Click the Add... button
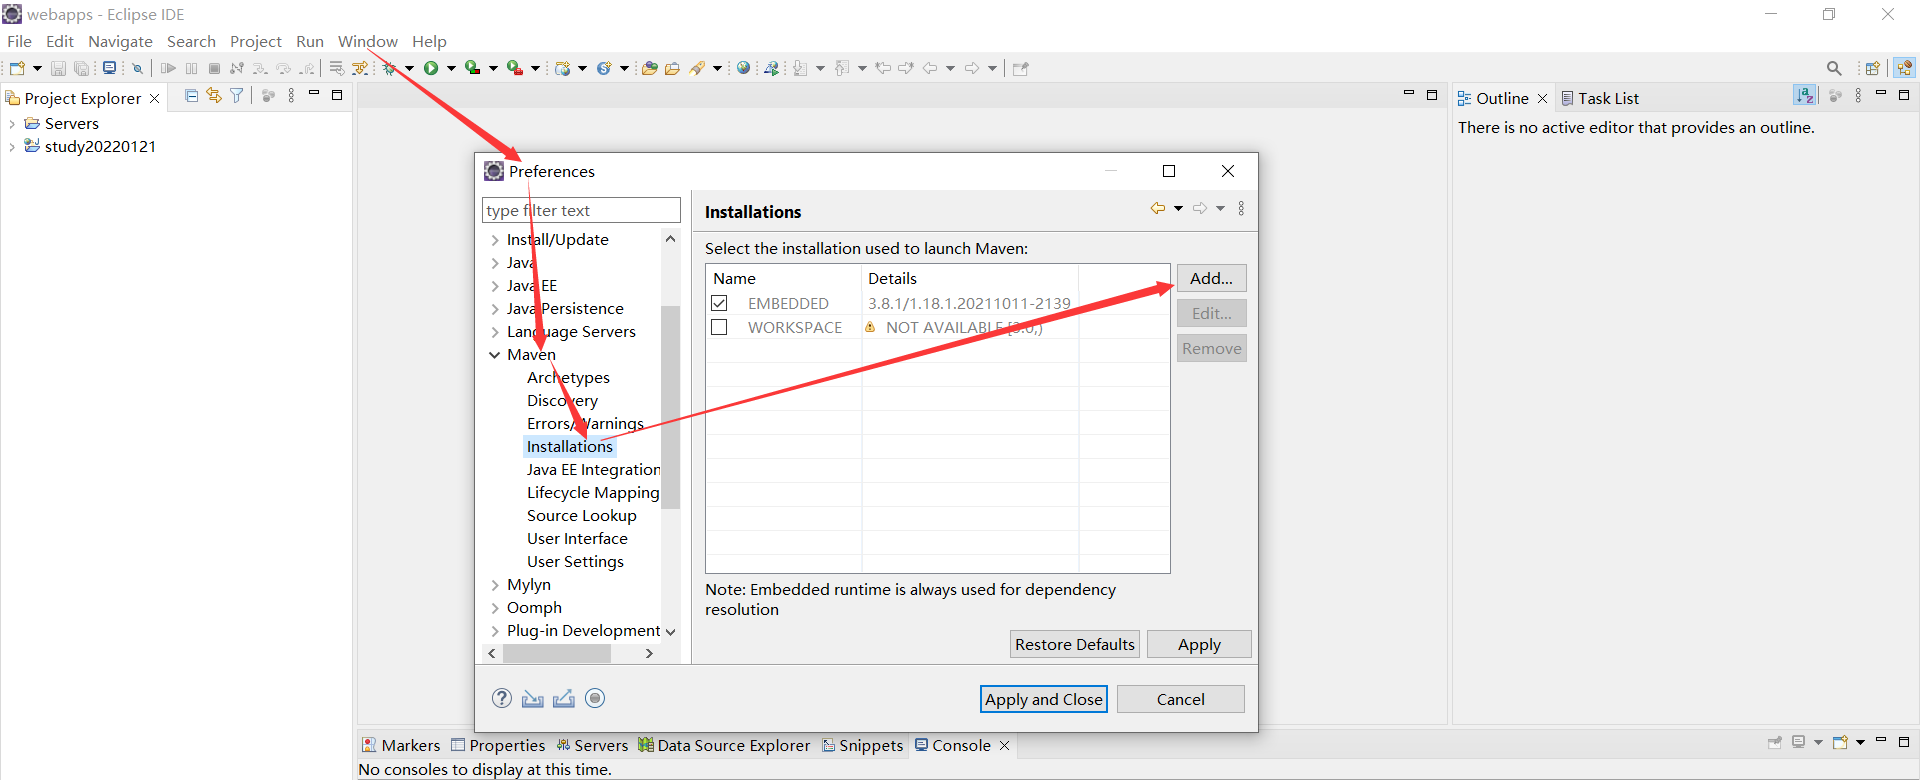 pos(1211,278)
